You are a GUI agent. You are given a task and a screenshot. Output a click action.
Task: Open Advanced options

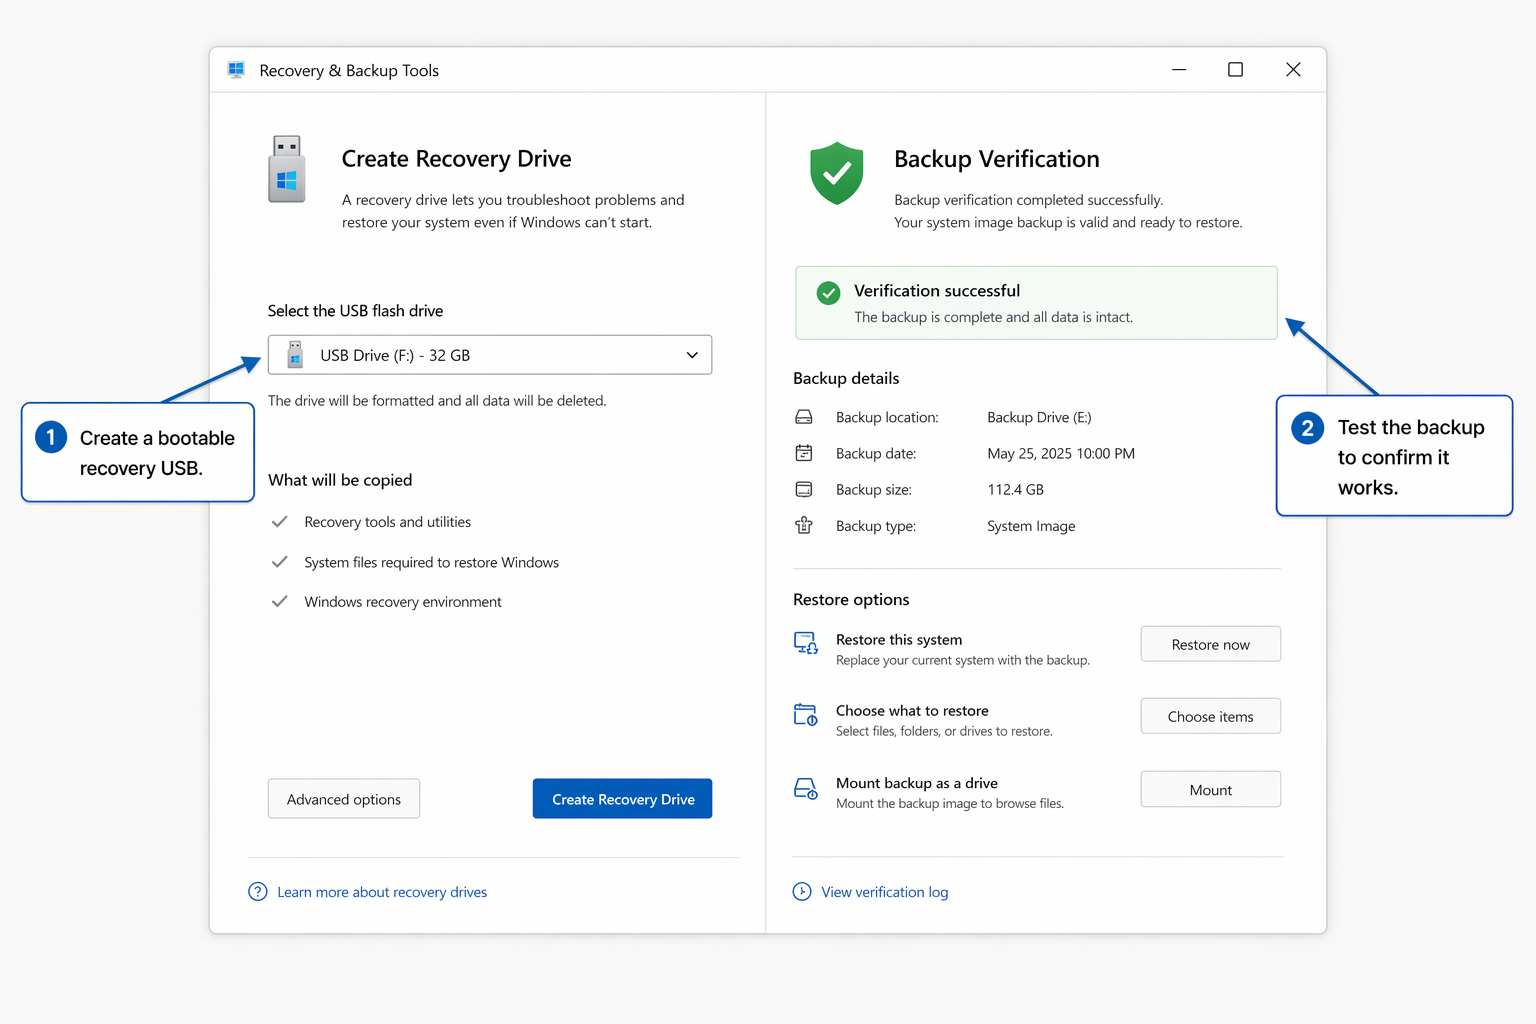click(344, 799)
